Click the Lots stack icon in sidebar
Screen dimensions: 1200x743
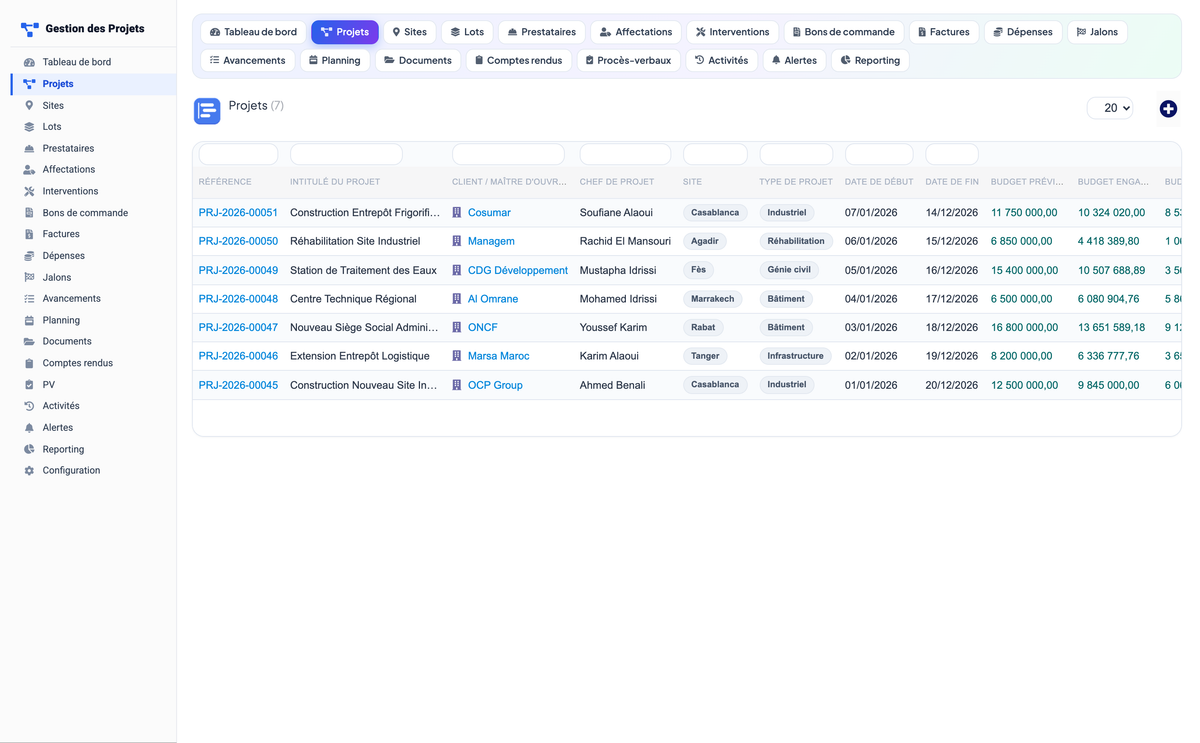click(29, 127)
